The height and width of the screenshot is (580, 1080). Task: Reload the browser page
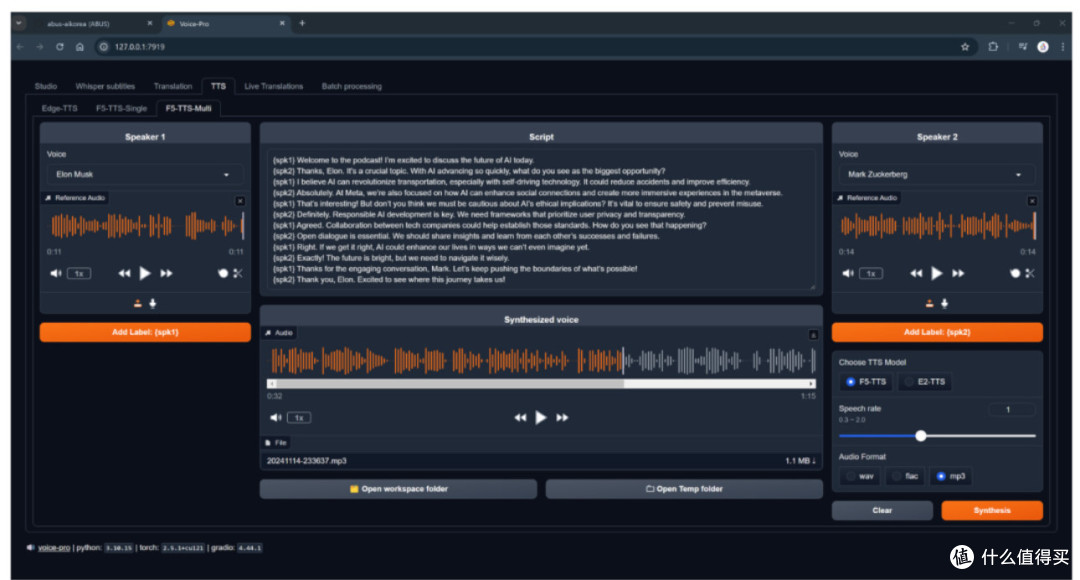pos(60,47)
